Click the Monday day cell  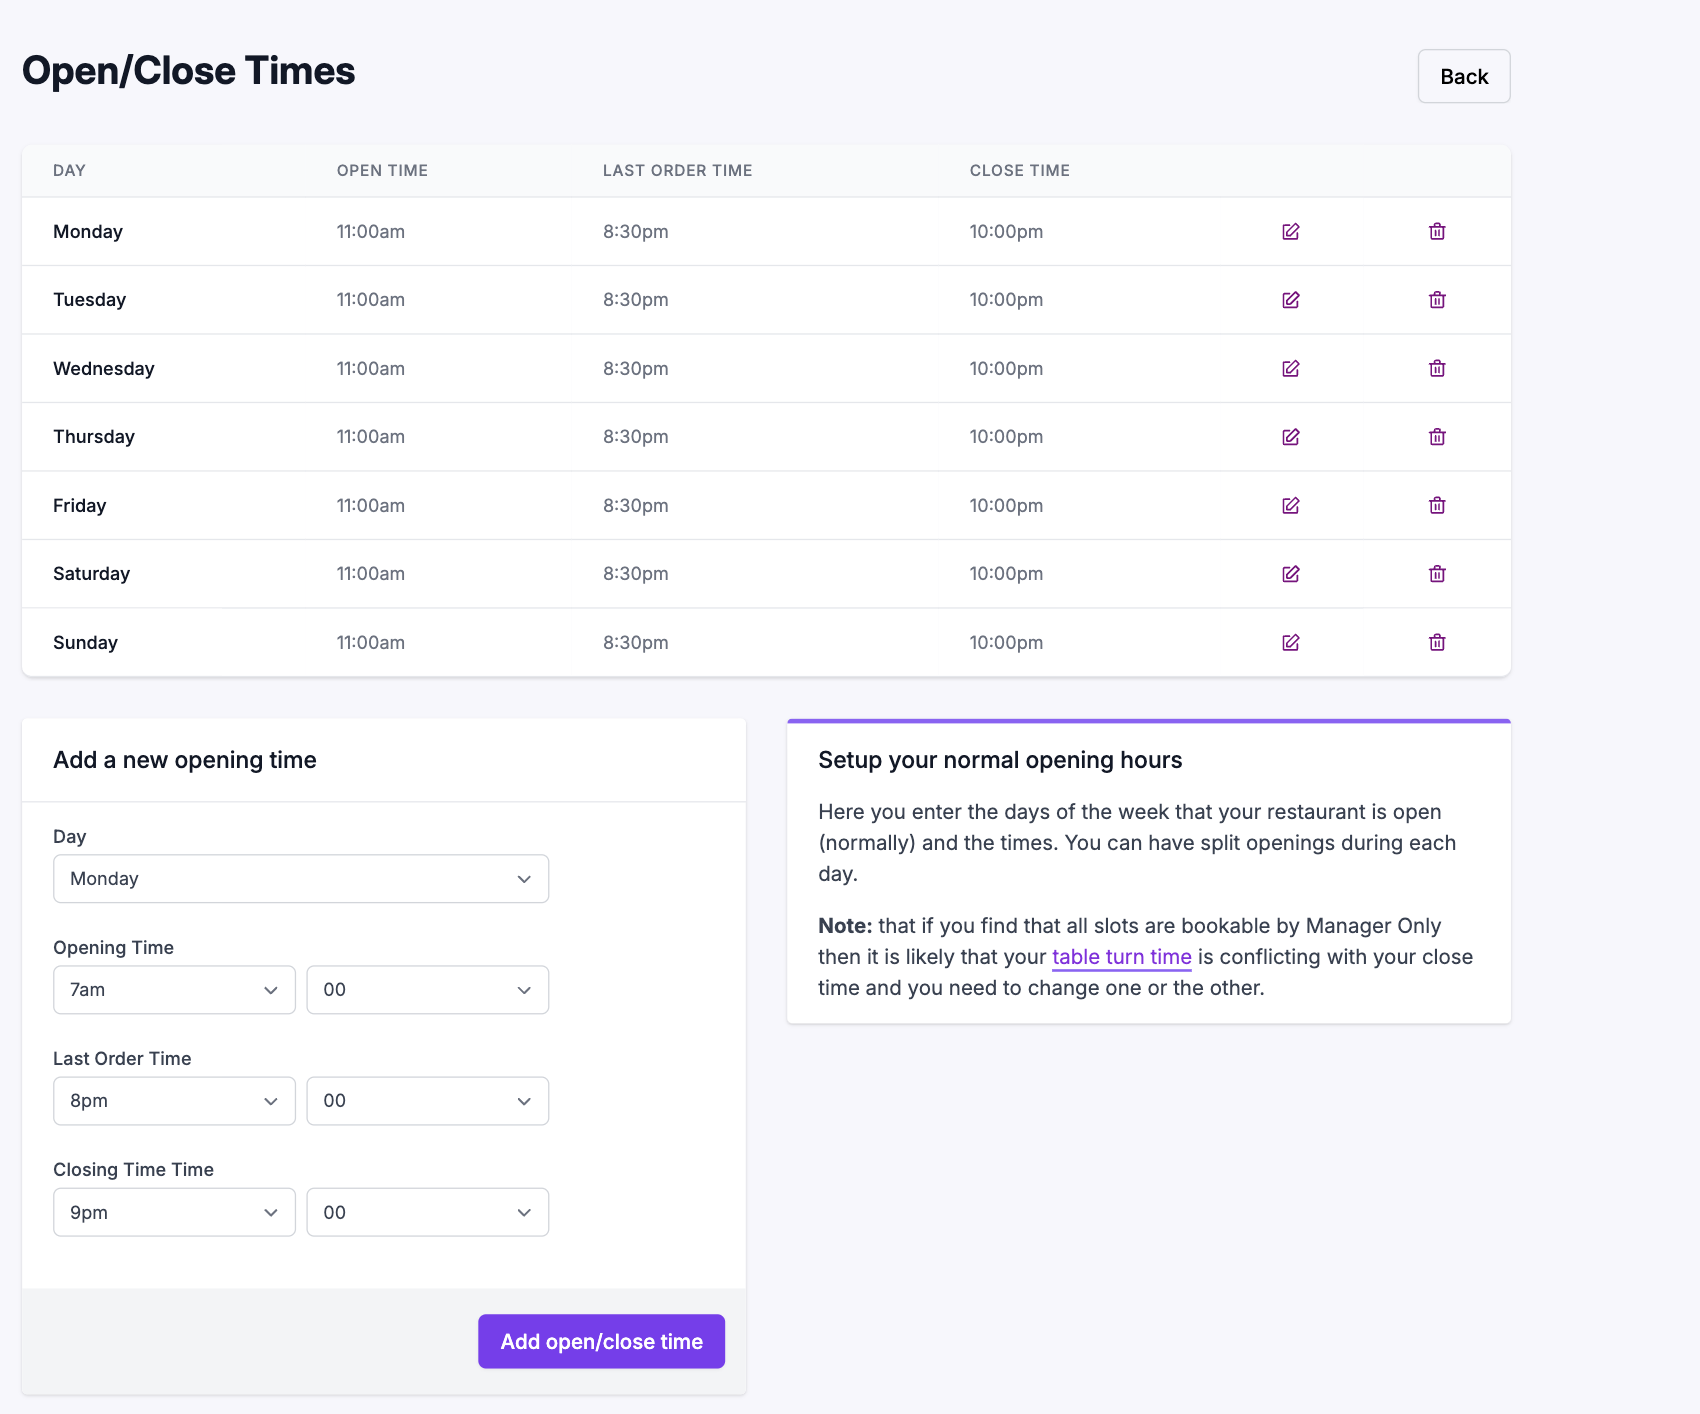88,232
